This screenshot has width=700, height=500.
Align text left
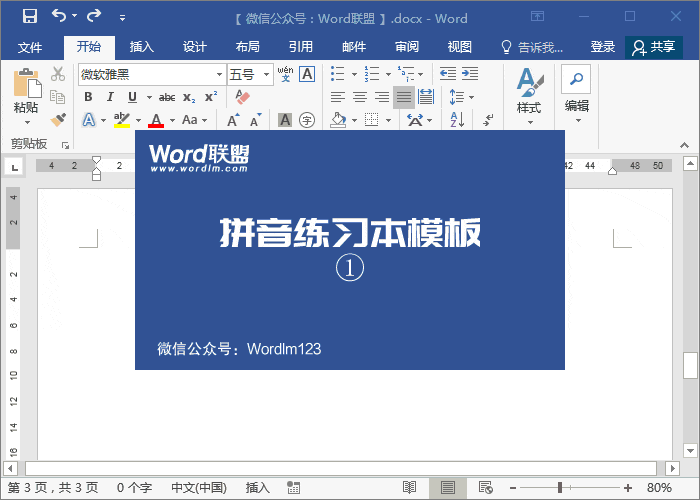338,97
